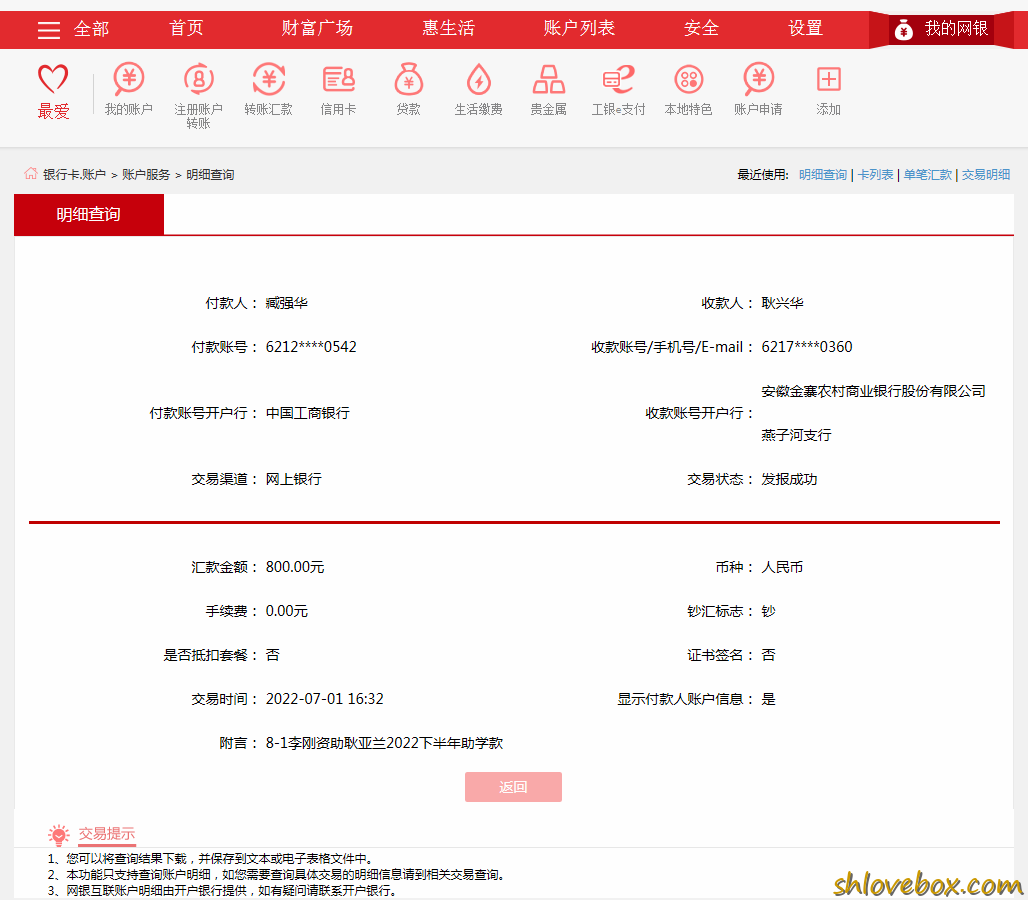Click the 交易提示 lightbulb icon
The width and height of the screenshot is (1028, 900).
click(x=58, y=834)
